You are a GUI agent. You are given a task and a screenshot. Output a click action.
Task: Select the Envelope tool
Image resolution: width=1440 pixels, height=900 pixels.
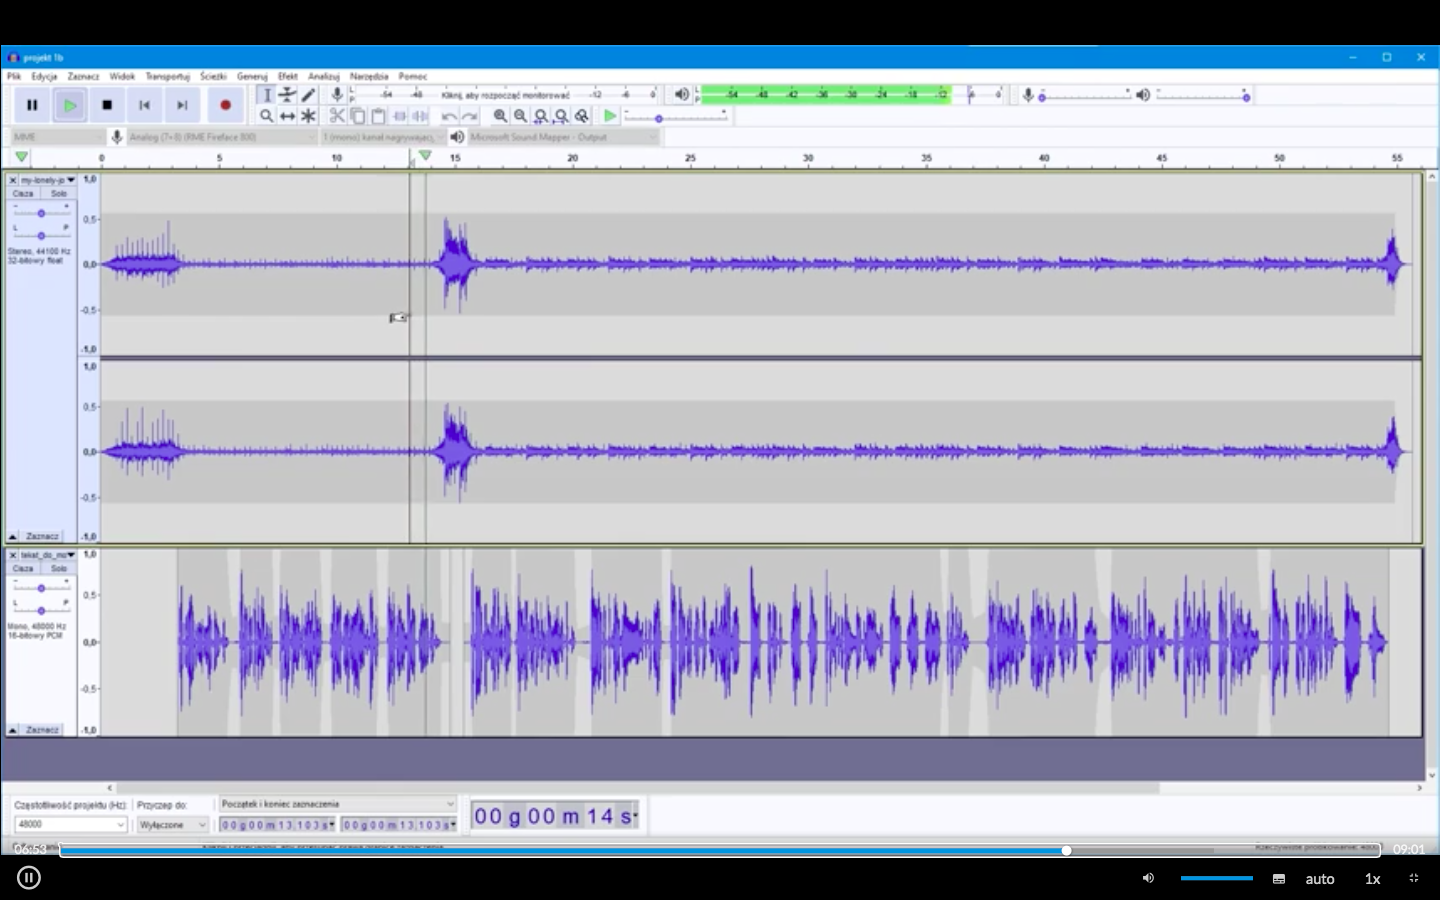(287, 95)
